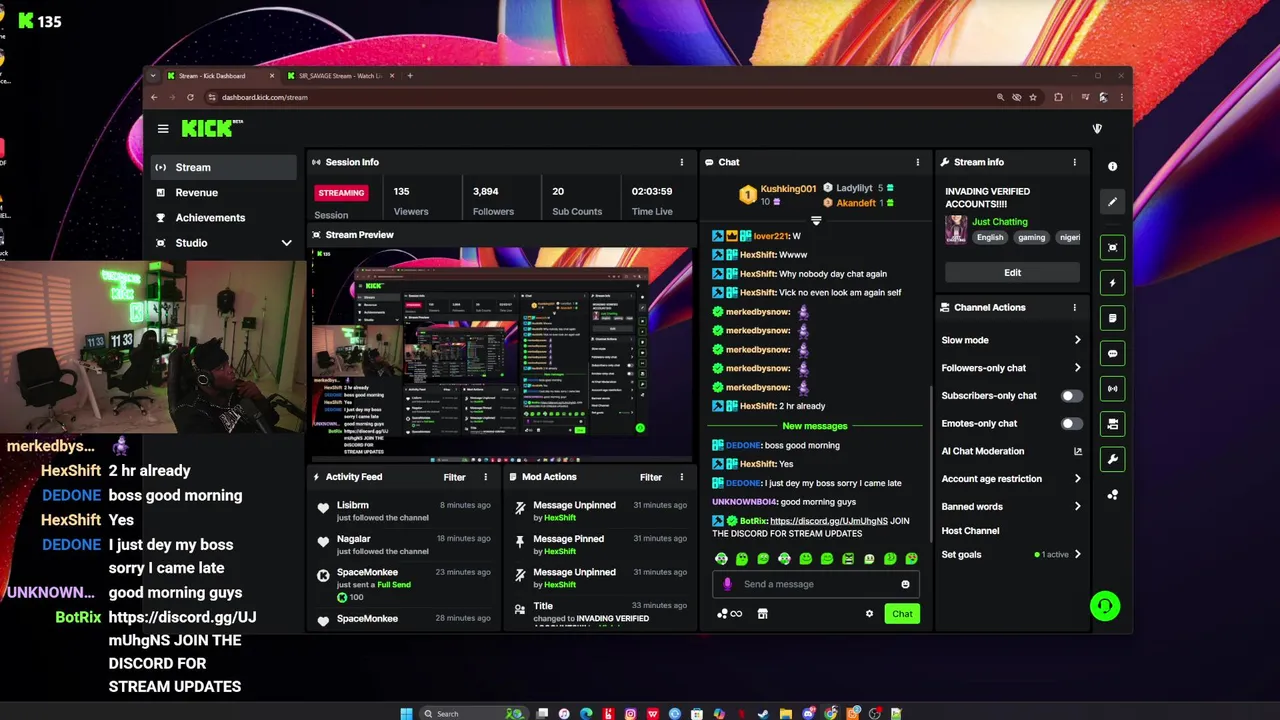The width and height of the screenshot is (1280, 720).
Task: Click the three-dots cluster icon in right sidebar
Action: click(1112, 495)
